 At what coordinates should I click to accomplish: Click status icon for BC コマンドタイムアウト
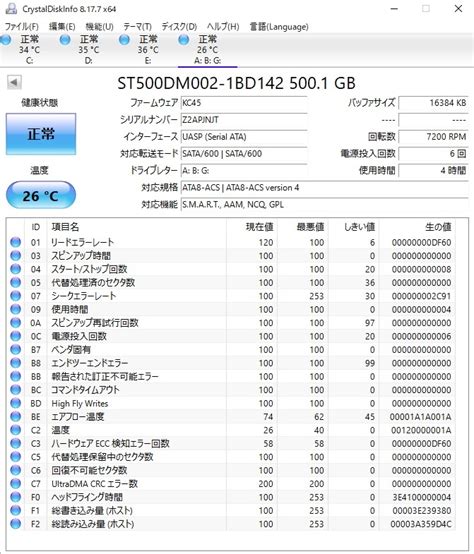(x=16, y=390)
